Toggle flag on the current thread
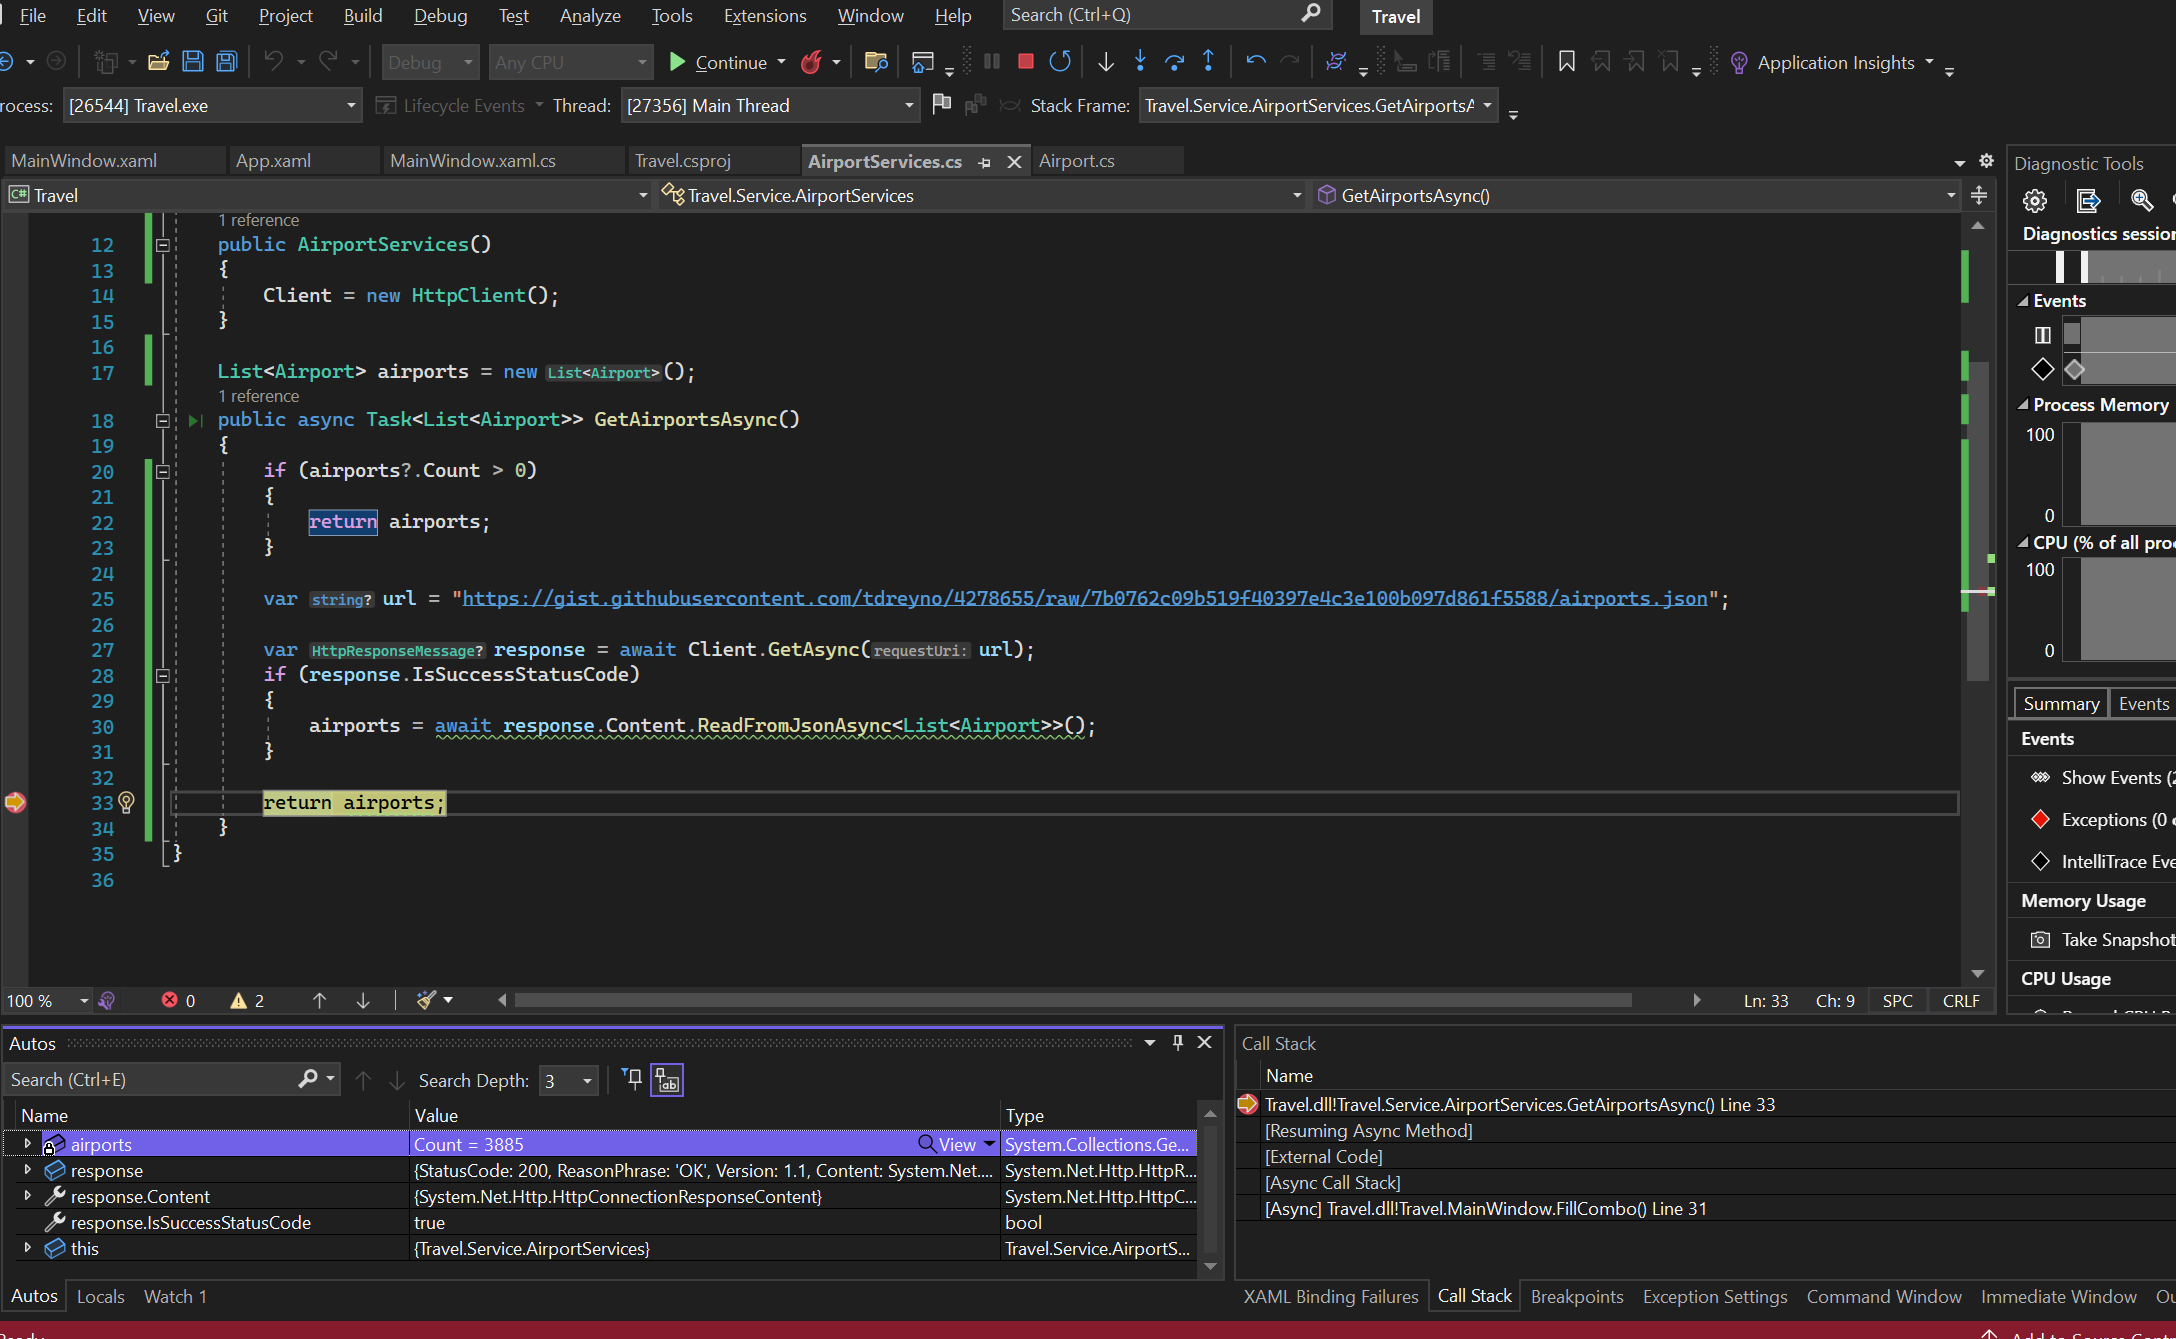The width and height of the screenshot is (2176, 1339). (941, 104)
